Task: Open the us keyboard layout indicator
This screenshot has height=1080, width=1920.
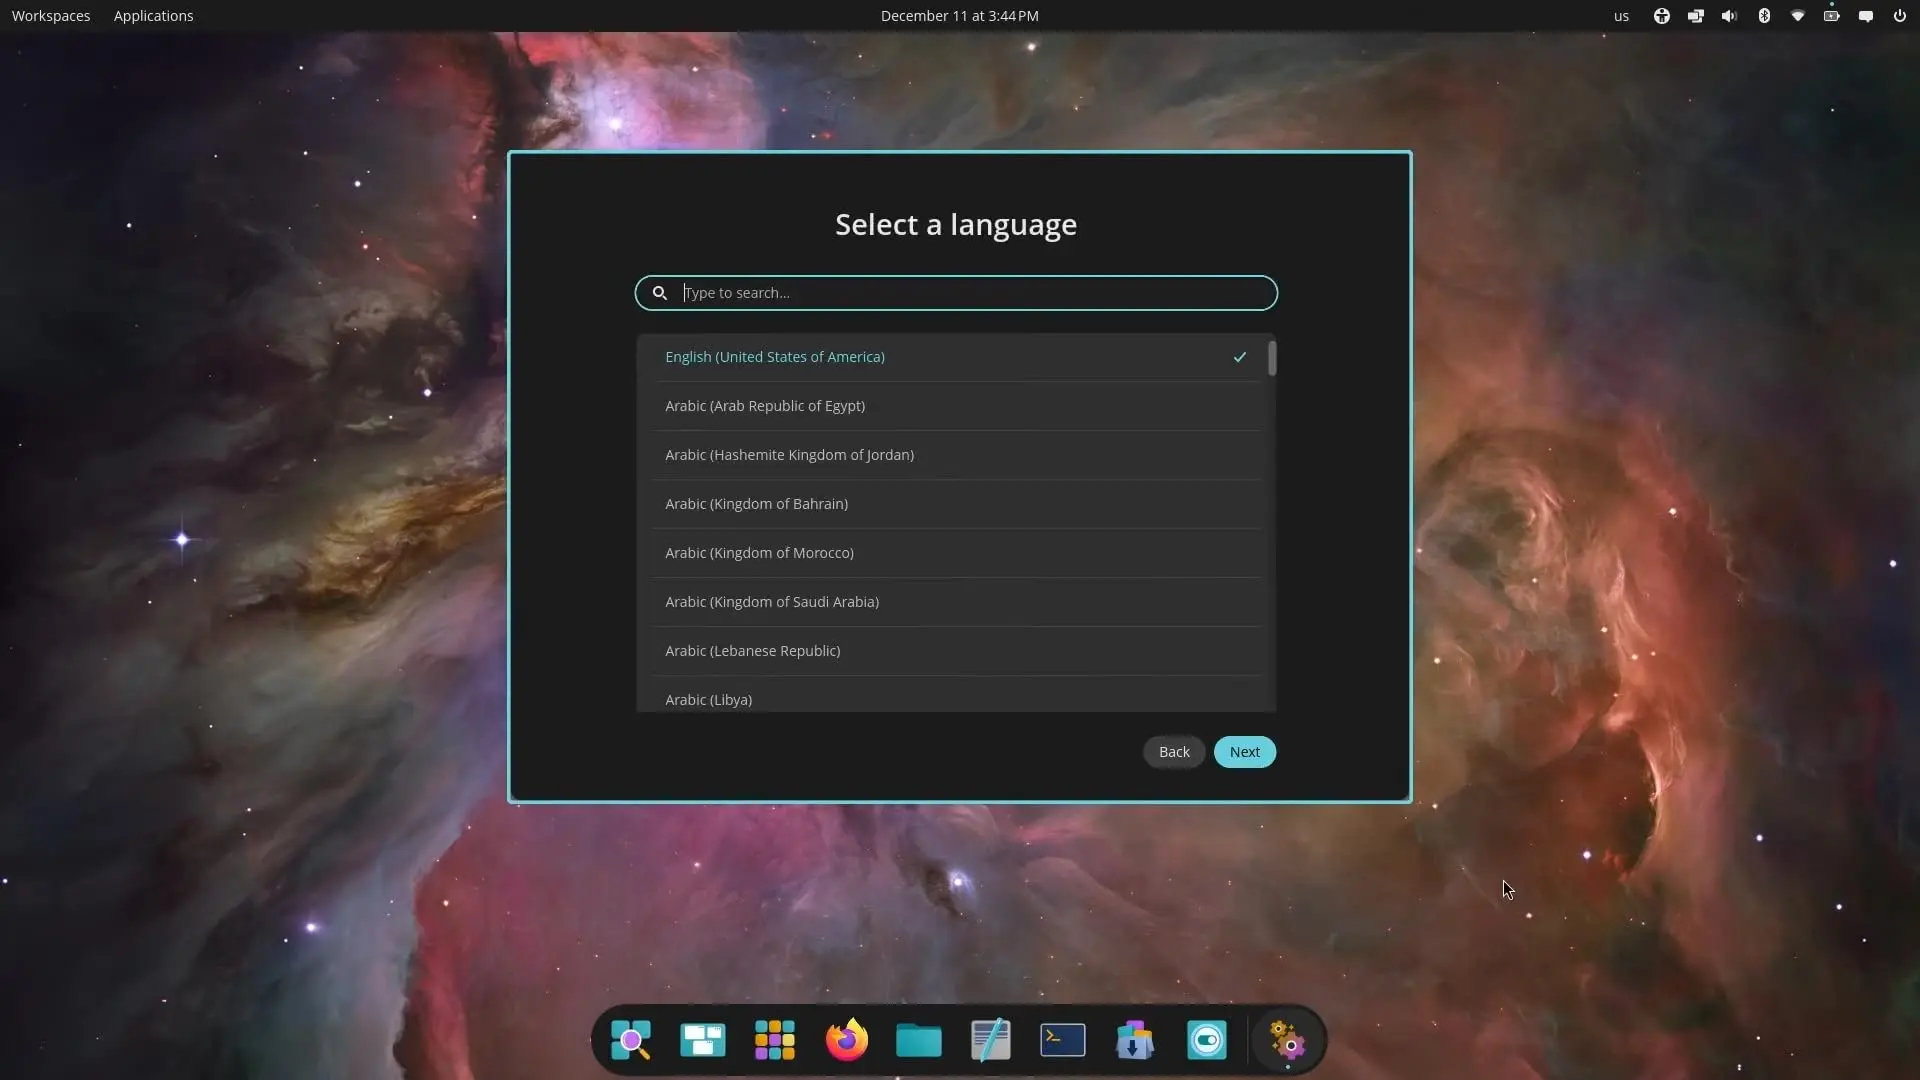Action: coord(1621,16)
